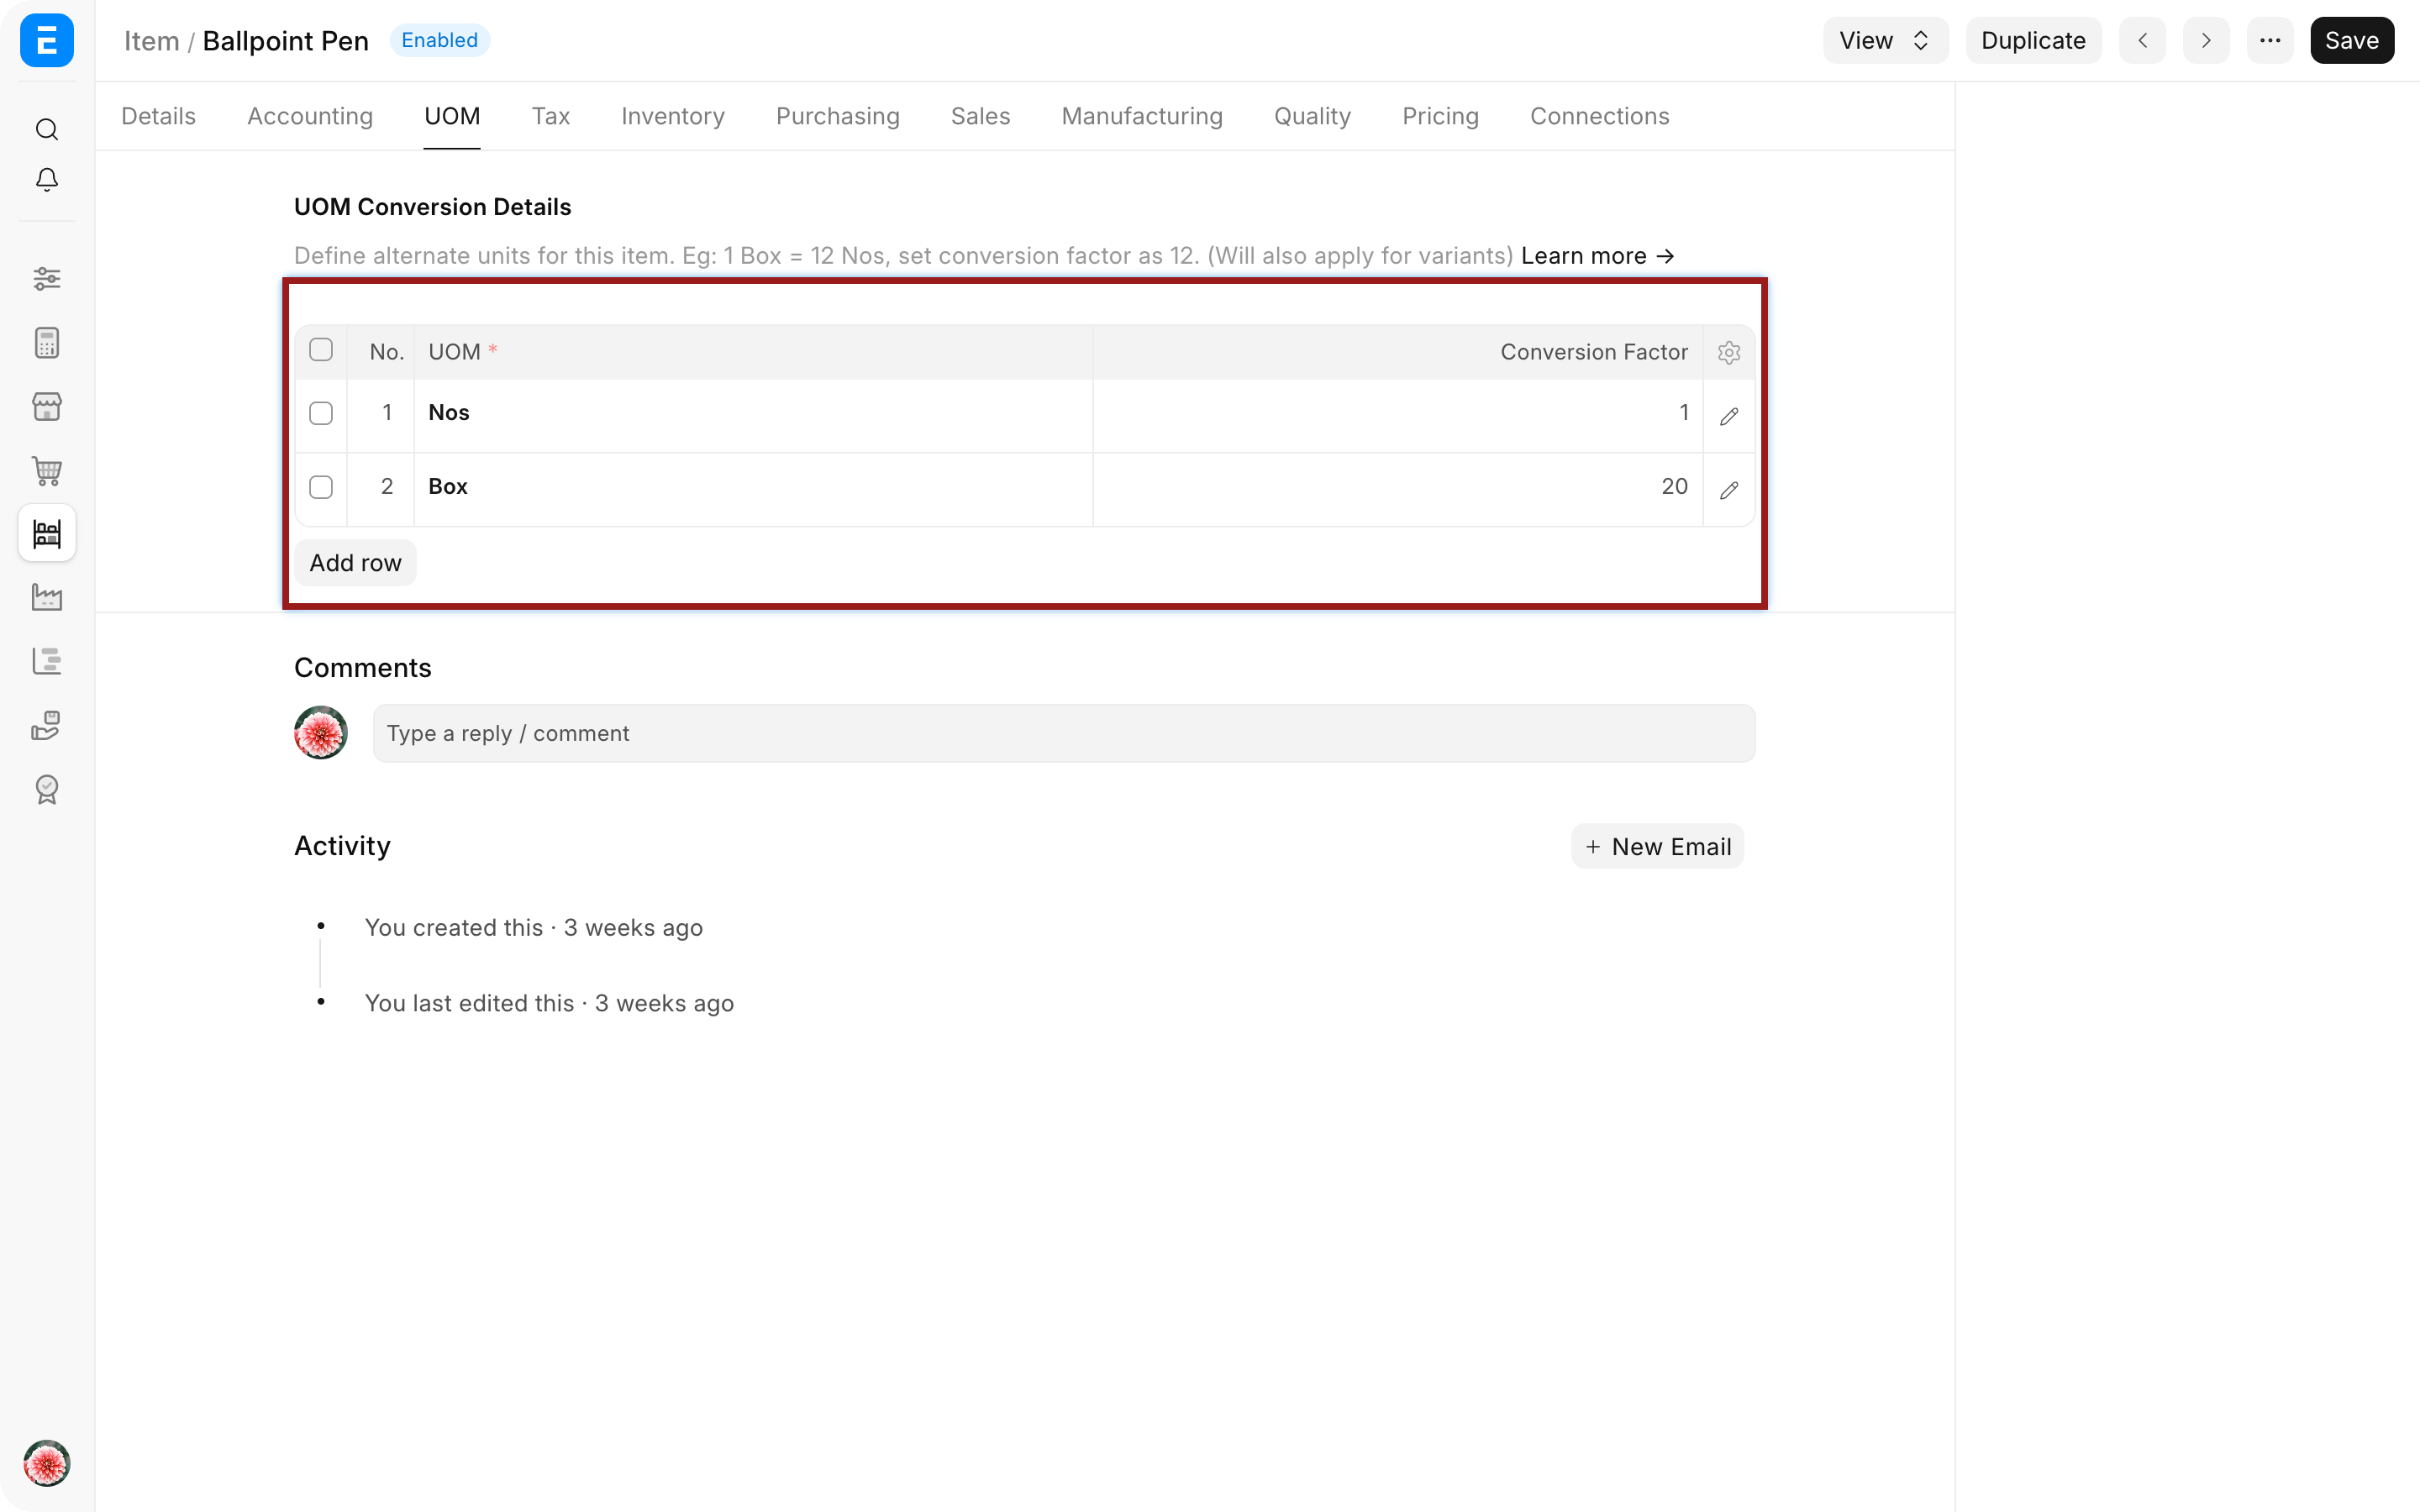Click the Enabled status badge
The height and width of the screenshot is (1512, 2420).
coord(439,40)
